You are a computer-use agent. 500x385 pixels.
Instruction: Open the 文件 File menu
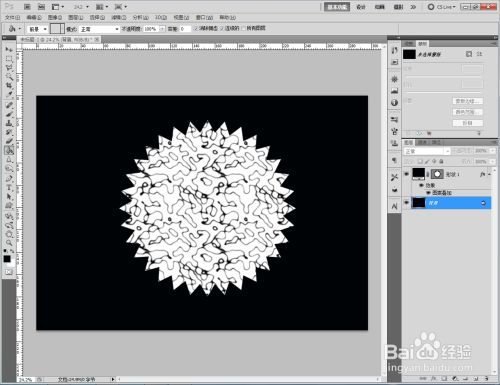(x=12, y=17)
